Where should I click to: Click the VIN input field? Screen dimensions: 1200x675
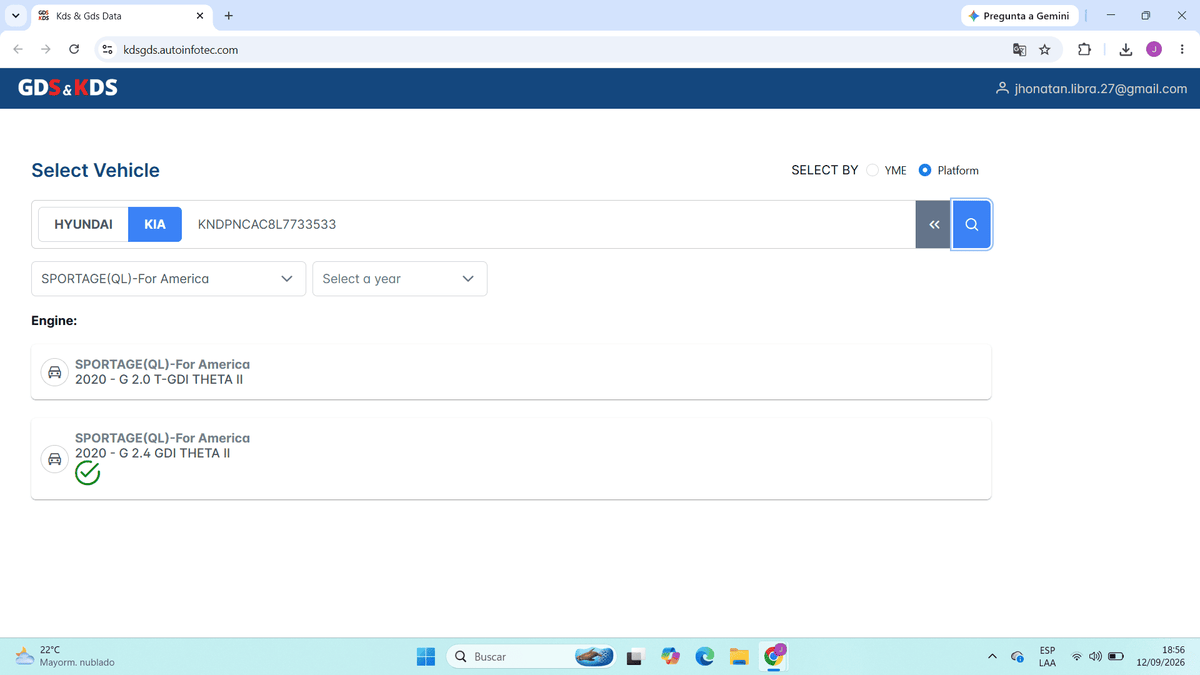tap(549, 224)
